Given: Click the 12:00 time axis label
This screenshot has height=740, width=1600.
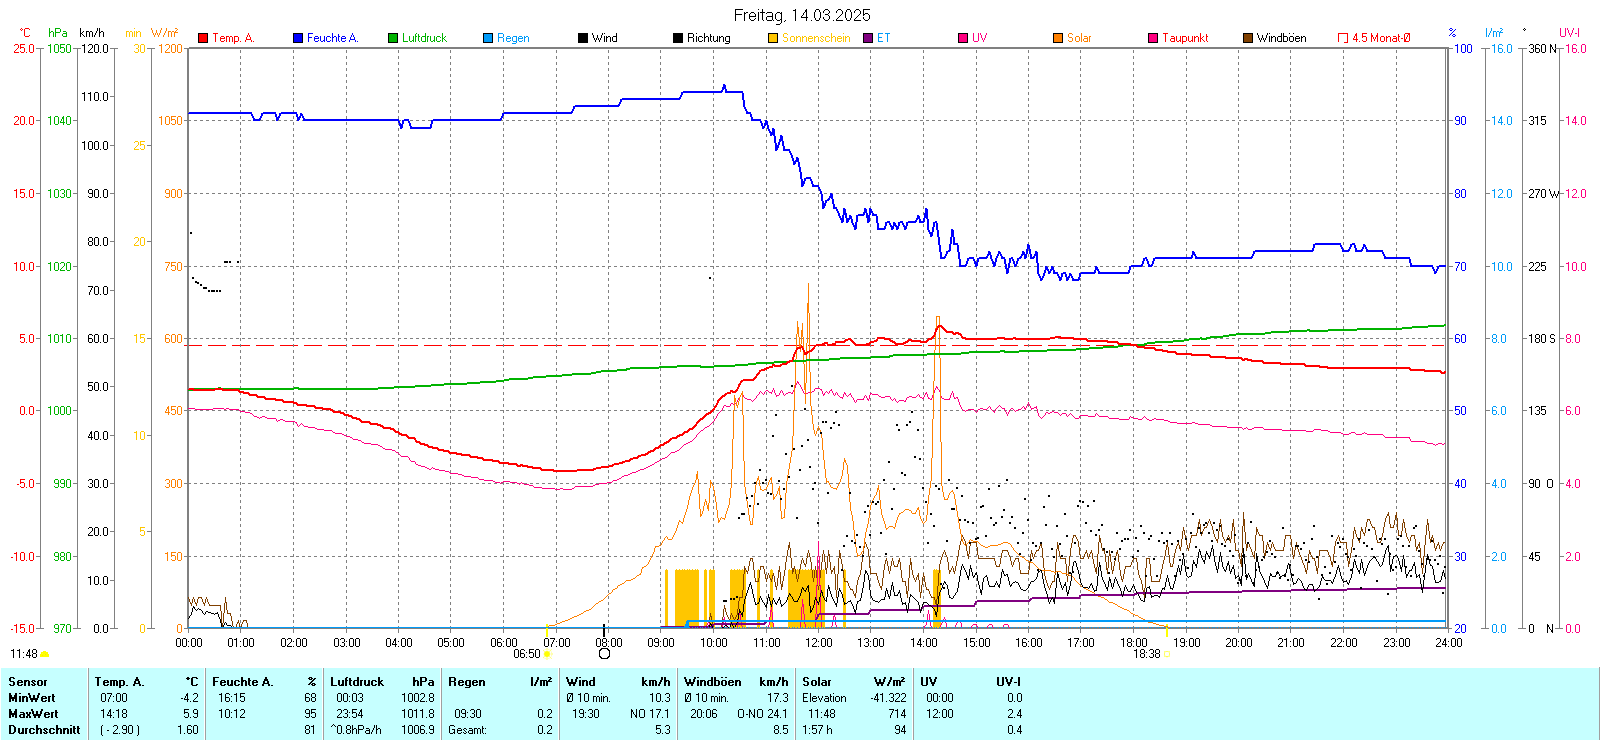Looking at the screenshot, I should click(x=818, y=643).
